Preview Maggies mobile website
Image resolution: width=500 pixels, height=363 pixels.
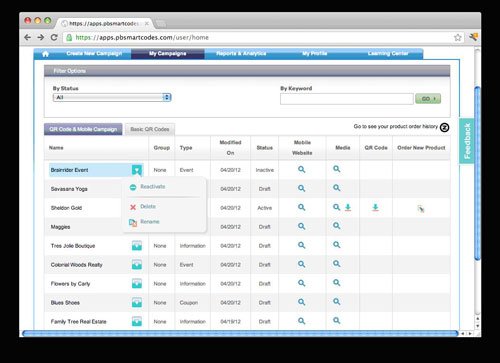[302, 226]
